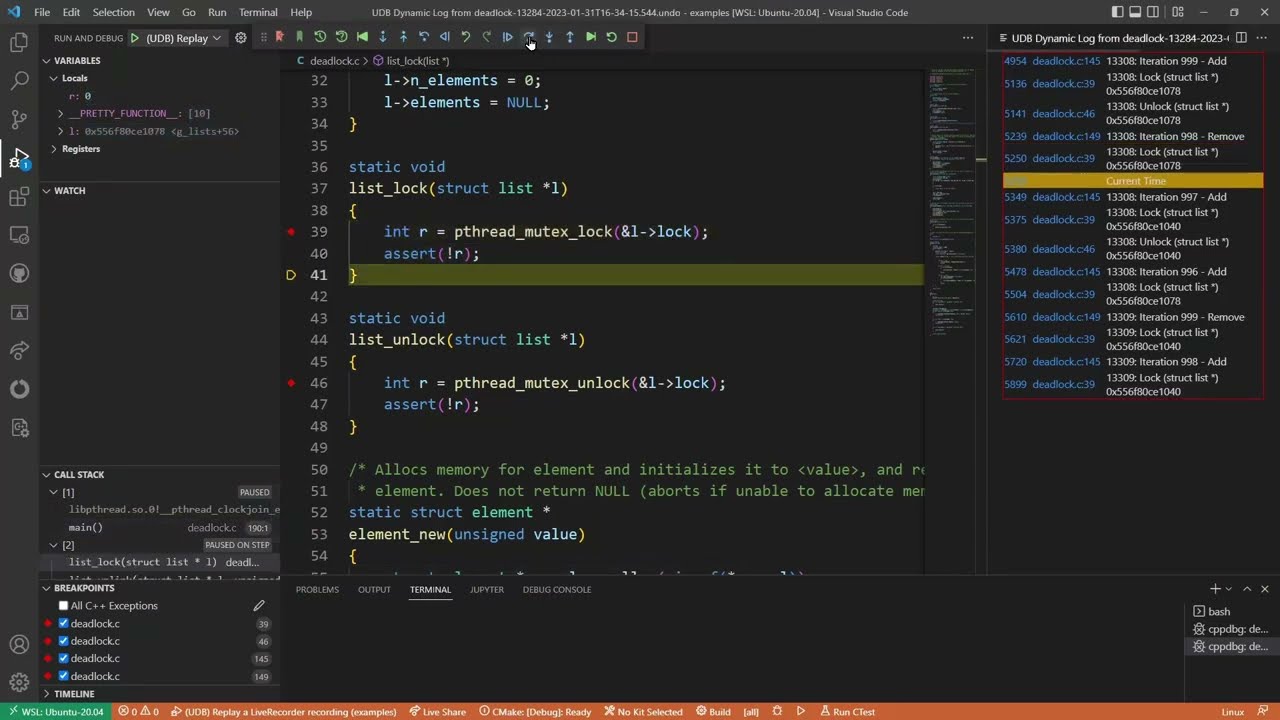Open the Selection menu
The image size is (1280, 720).
pos(113,12)
